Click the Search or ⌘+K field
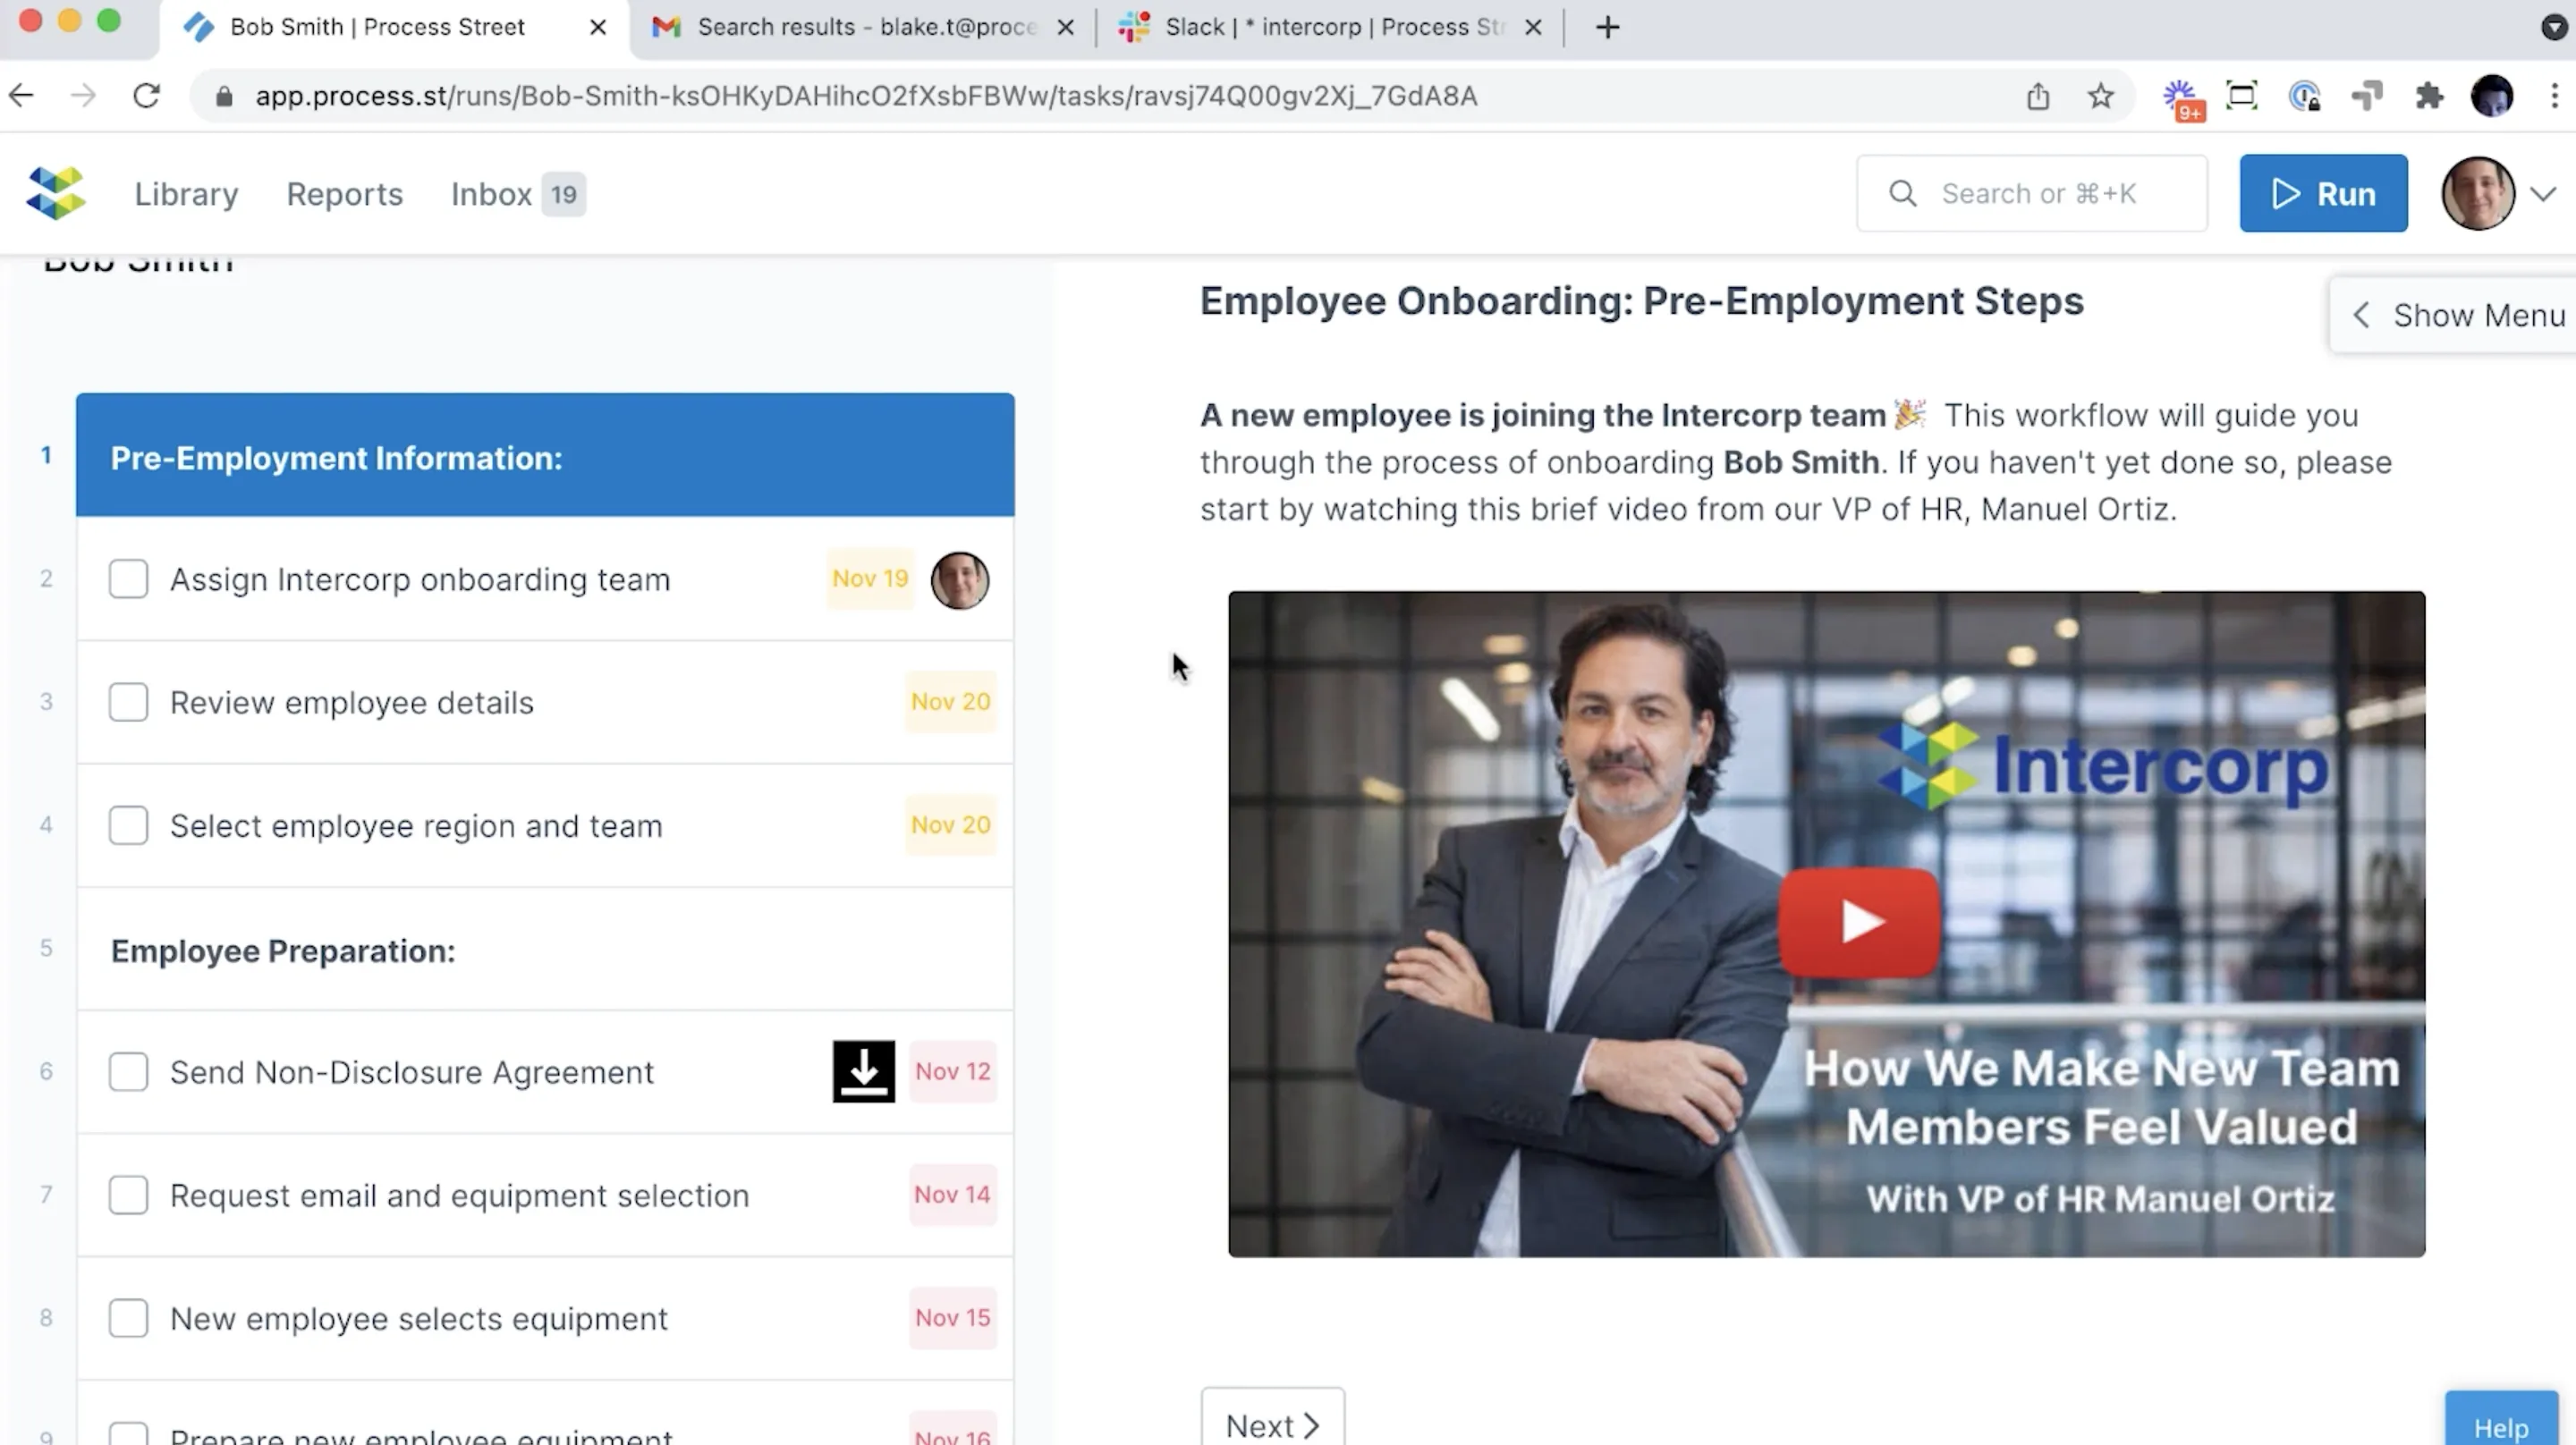Image resolution: width=2576 pixels, height=1445 pixels. (2032, 193)
